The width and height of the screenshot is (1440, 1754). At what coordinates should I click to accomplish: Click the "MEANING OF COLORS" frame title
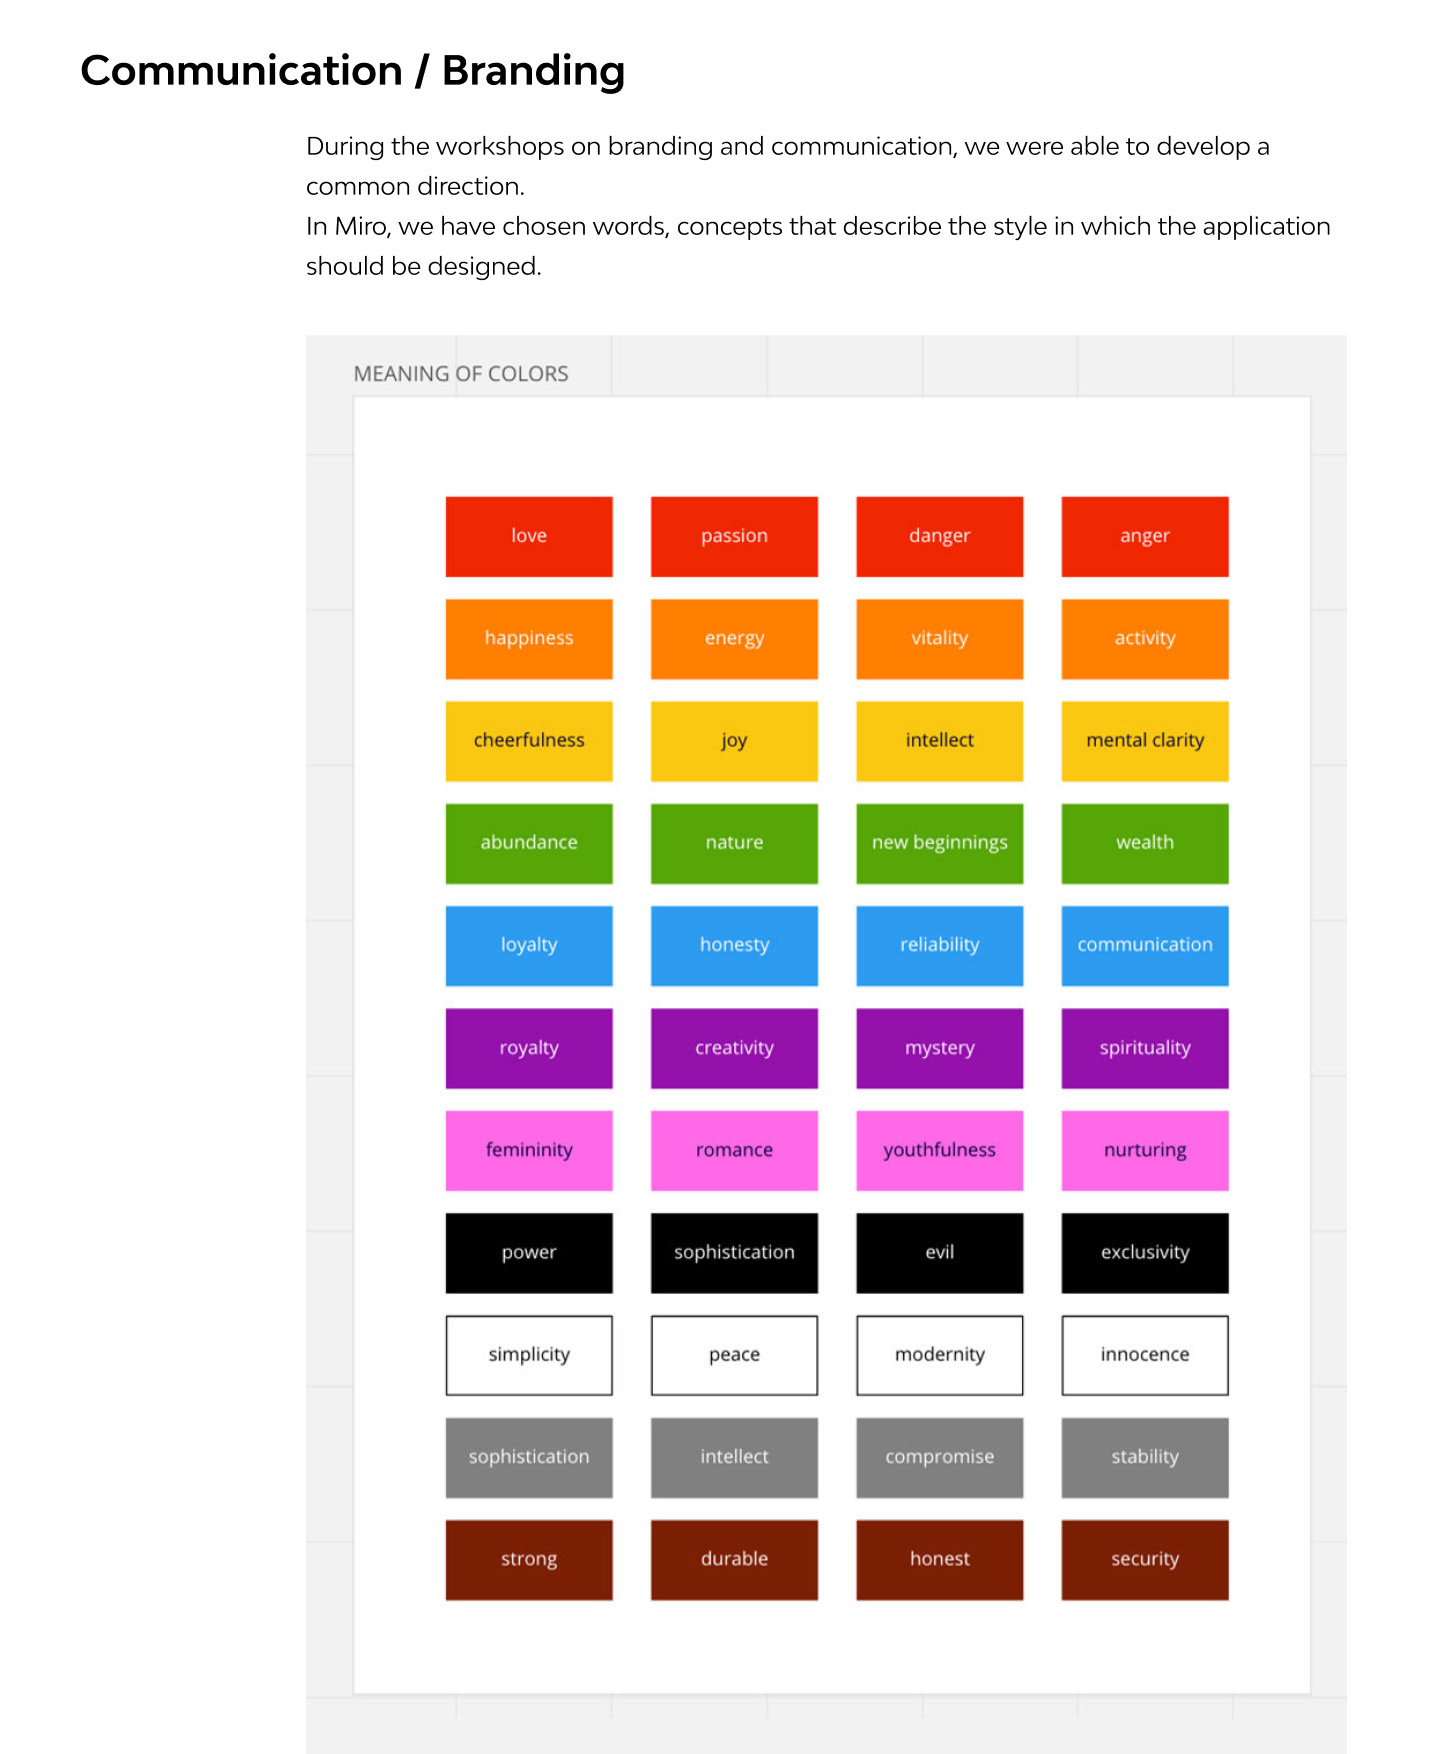[x=460, y=374]
